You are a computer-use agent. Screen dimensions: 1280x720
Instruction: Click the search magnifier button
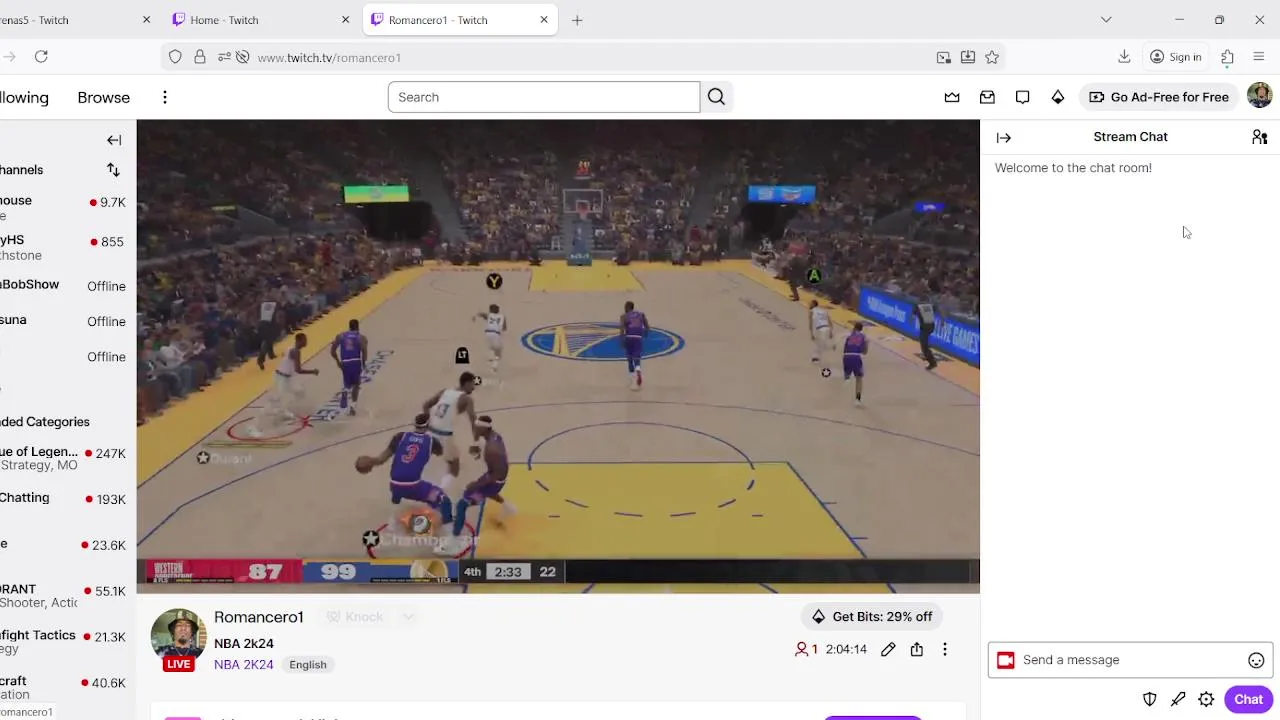(x=716, y=97)
